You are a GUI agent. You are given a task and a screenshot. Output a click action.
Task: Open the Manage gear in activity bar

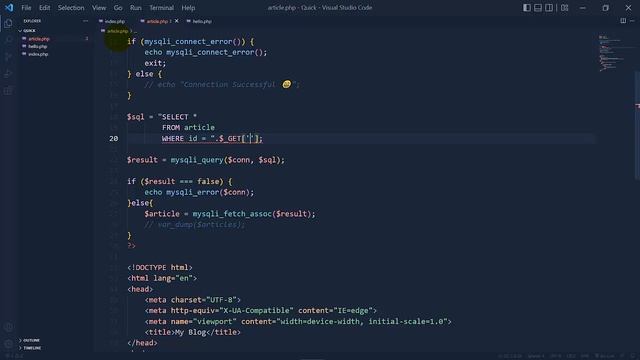pyautogui.click(x=8, y=344)
